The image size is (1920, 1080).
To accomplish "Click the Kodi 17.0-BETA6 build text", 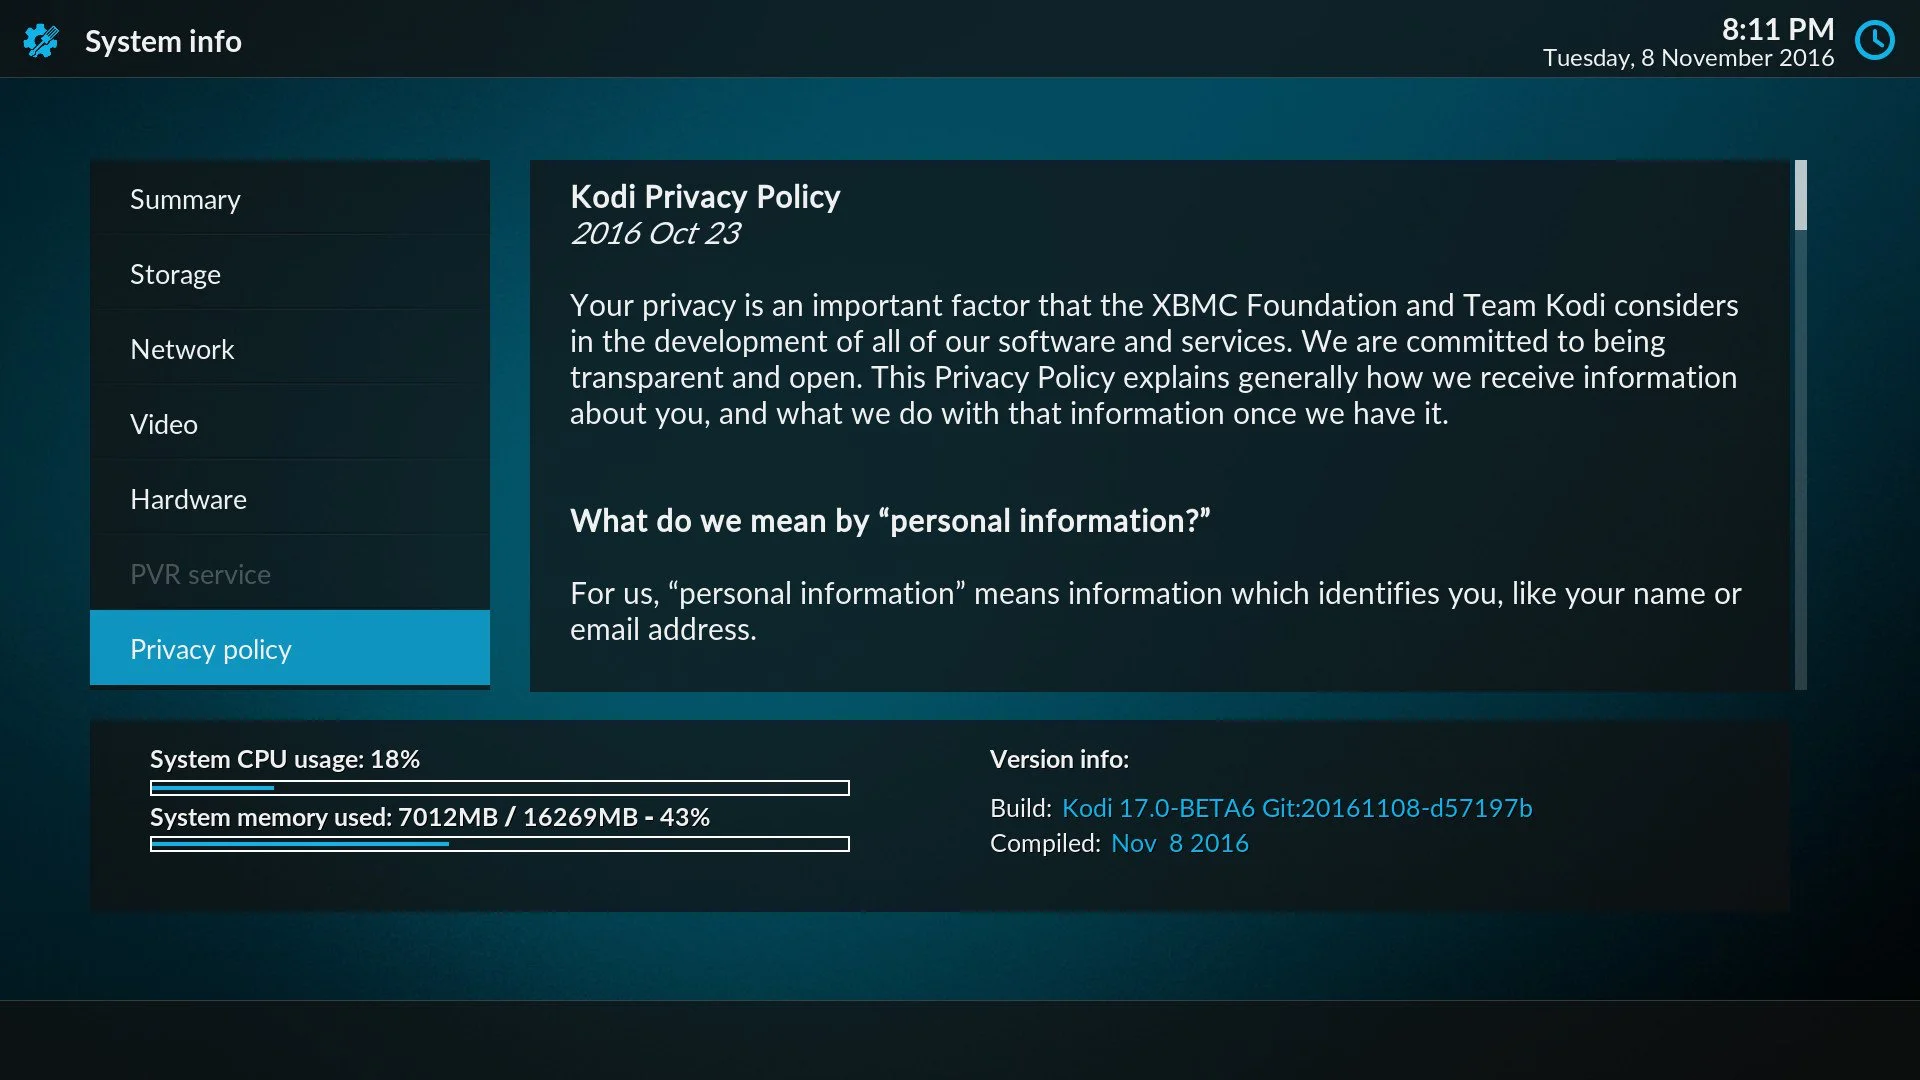I will 1296,808.
